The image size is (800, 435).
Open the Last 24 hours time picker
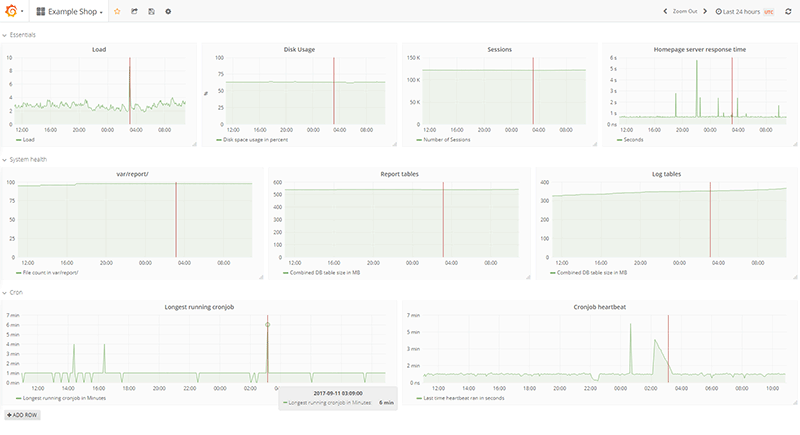pyautogui.click(x=738, y=11)
